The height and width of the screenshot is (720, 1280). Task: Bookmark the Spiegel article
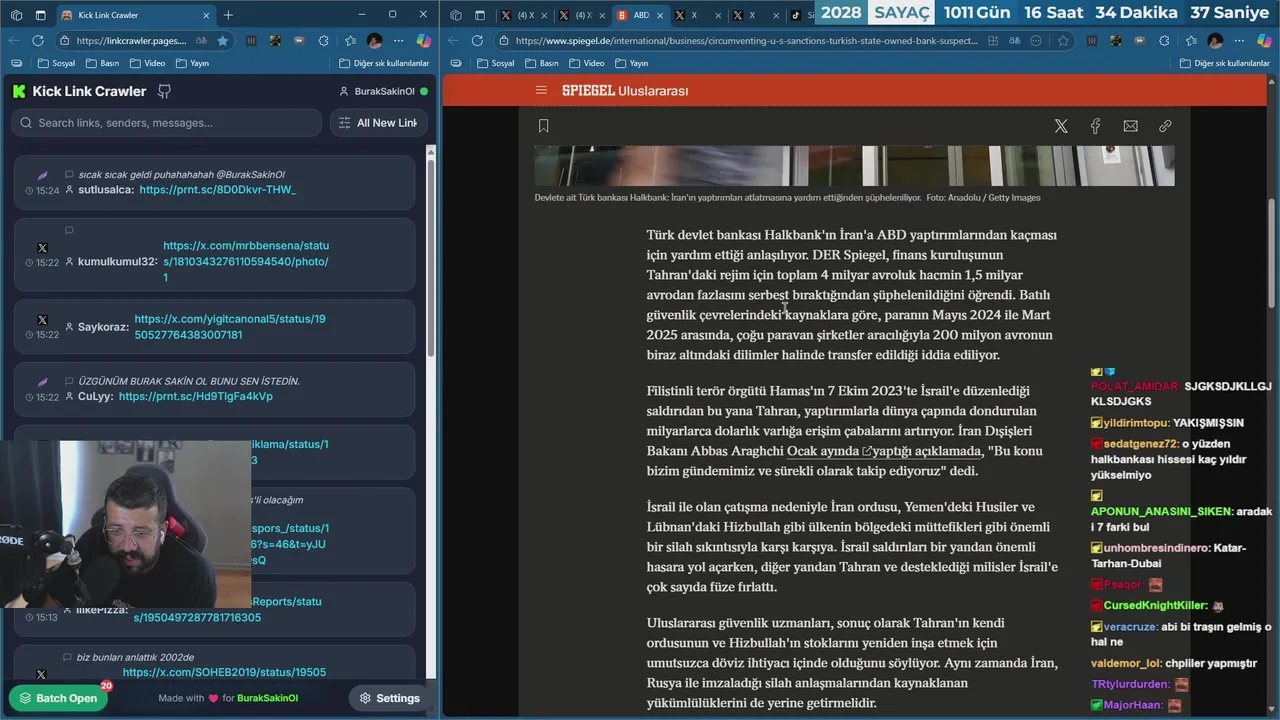[x=544, y=126]
